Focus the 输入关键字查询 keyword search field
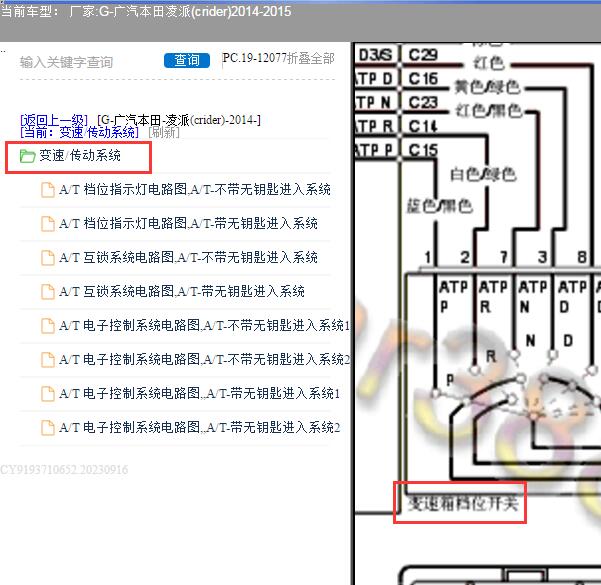 coord(89,62)
